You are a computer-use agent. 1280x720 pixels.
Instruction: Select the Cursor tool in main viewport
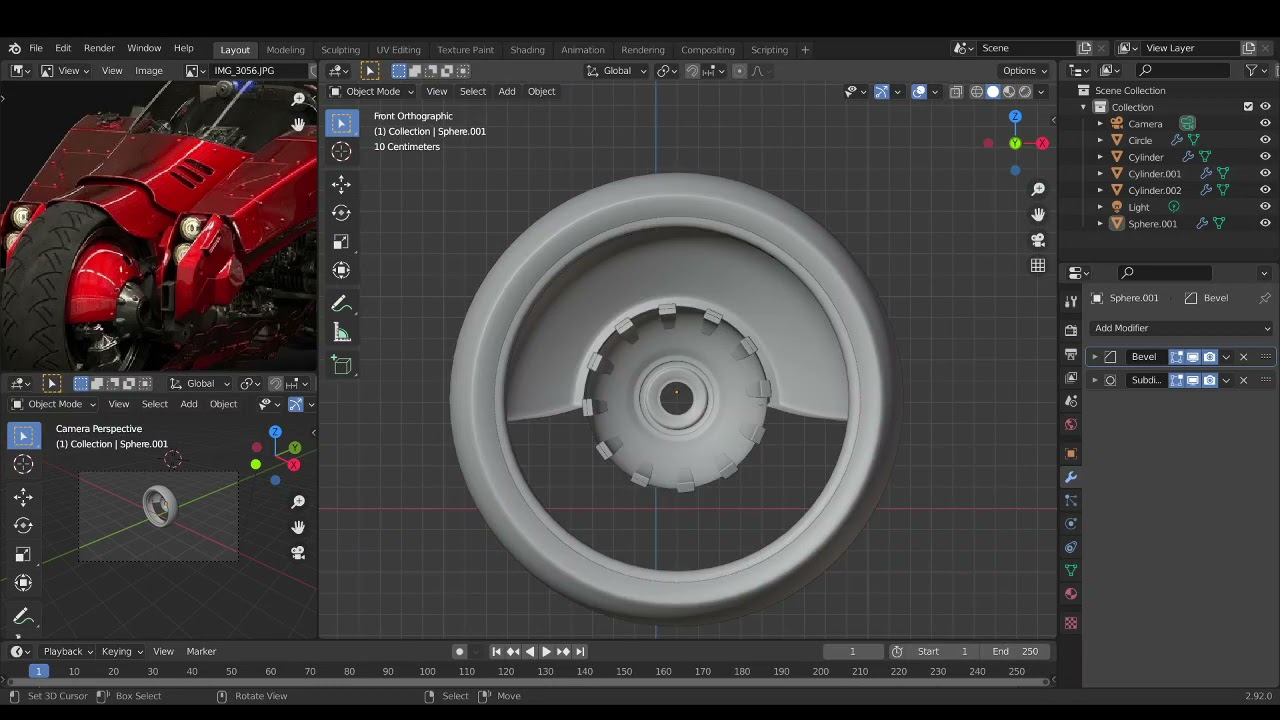(341, 152)
